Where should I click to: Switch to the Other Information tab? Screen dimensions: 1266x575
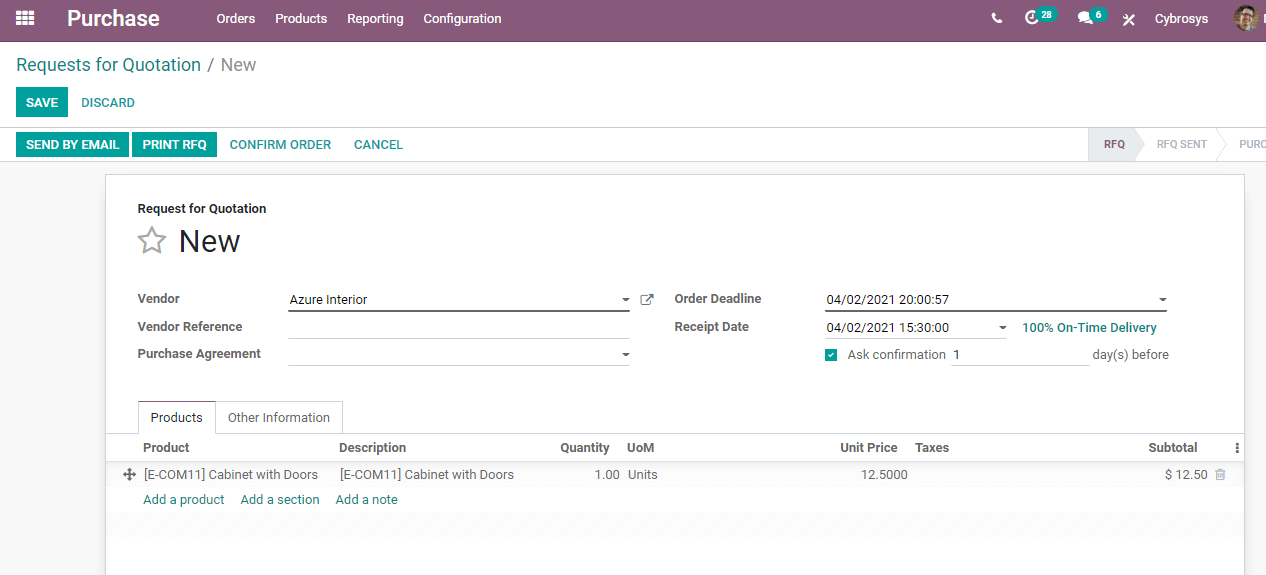(279, 418)
